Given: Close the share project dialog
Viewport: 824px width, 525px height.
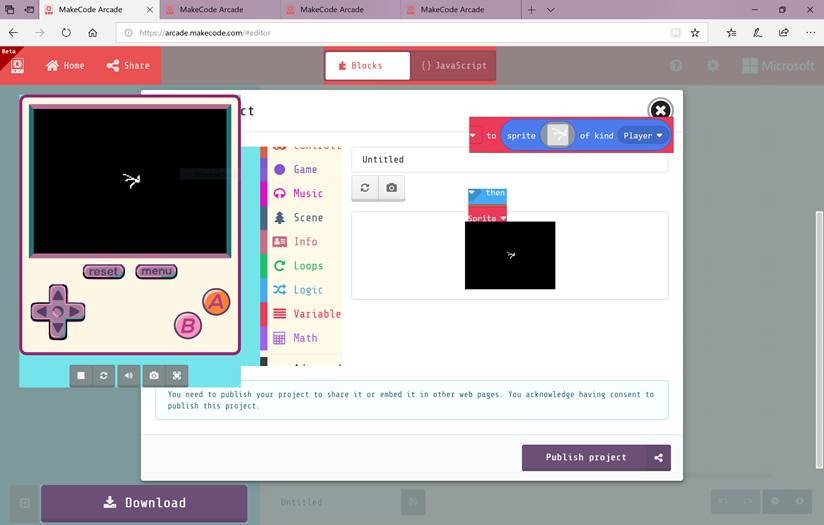Looking at the screenshot, I should pyautogui.click(x=660, y=110).
